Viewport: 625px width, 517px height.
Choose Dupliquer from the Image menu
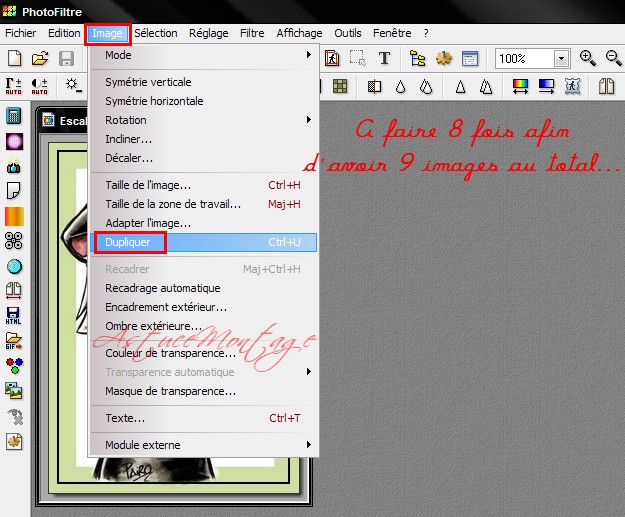[x=204, y=242]
